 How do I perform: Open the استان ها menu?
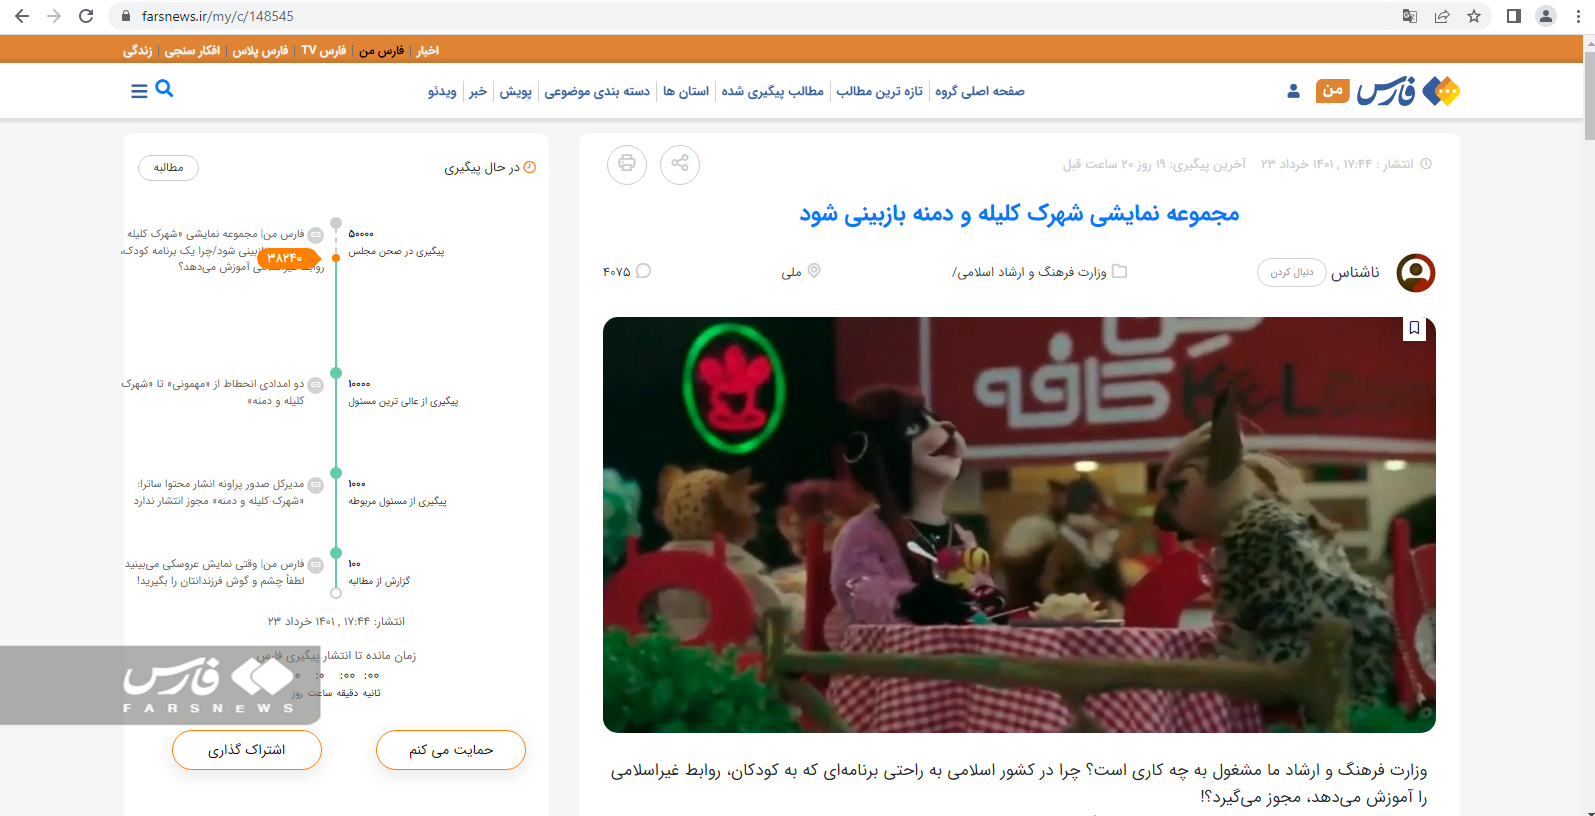pos(686,91)
